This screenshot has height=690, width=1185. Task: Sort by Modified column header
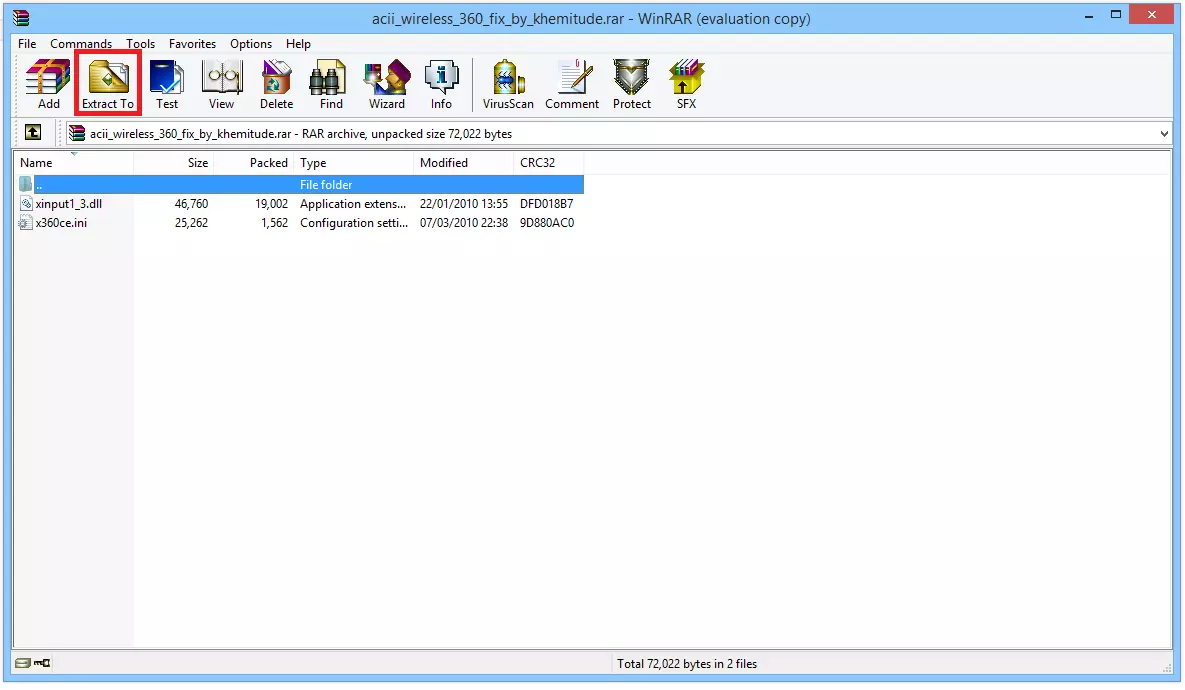(x=463, y=162)
